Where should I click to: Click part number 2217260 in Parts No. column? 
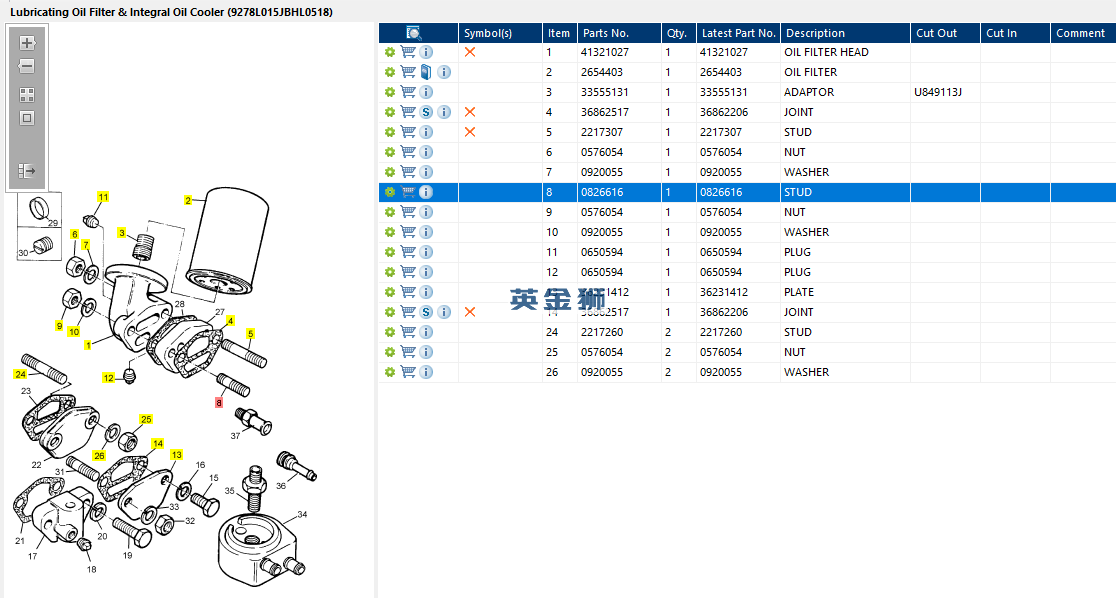point(602,332)
